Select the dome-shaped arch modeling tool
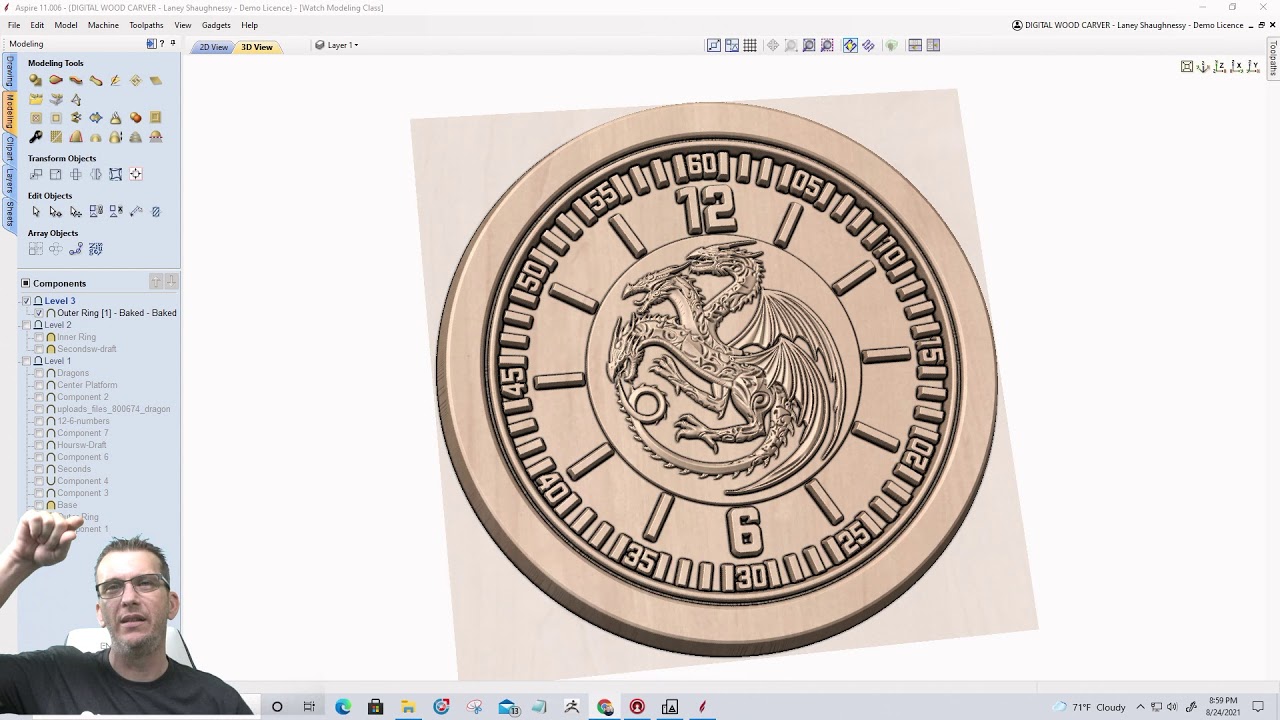1280x720 pixels. click(96, 137)
